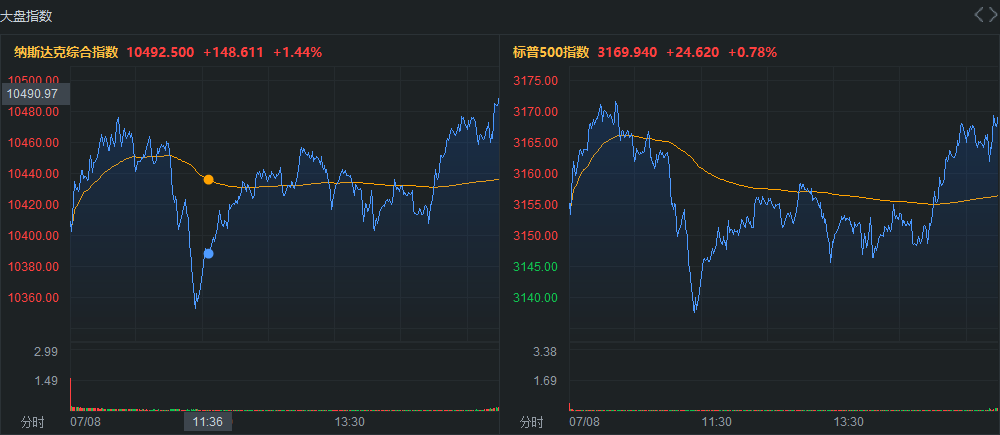Select the S&P change value +24.620
1000x435 pixels.
point(693,52)
